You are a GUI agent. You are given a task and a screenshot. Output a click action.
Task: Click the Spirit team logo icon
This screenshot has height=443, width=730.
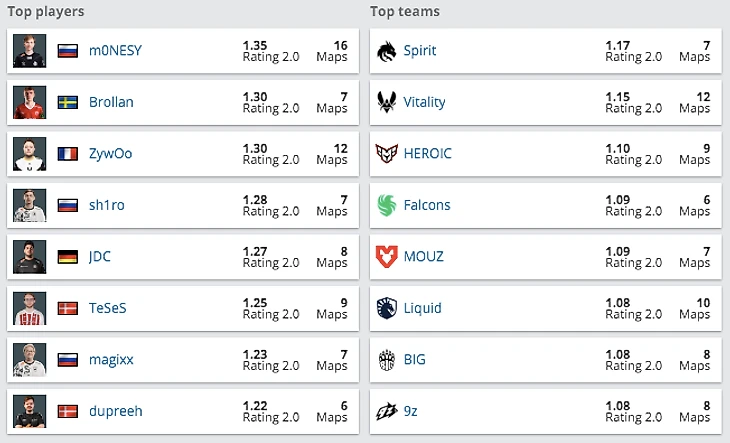[x=387, y=51]
